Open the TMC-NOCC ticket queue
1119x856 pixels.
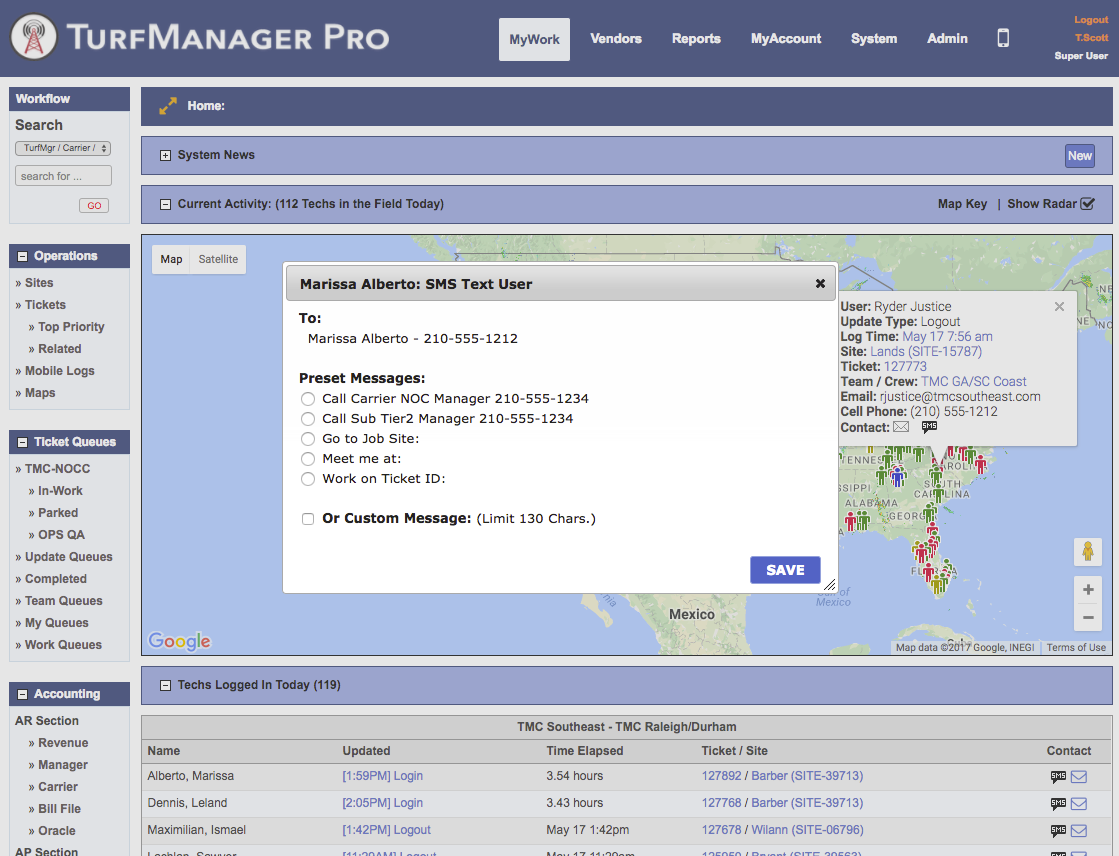tap(58, 469)
